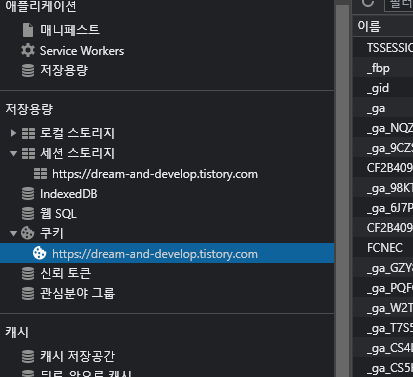
Task: Open the 매니페스트 item
Action: tap(69, 30)
